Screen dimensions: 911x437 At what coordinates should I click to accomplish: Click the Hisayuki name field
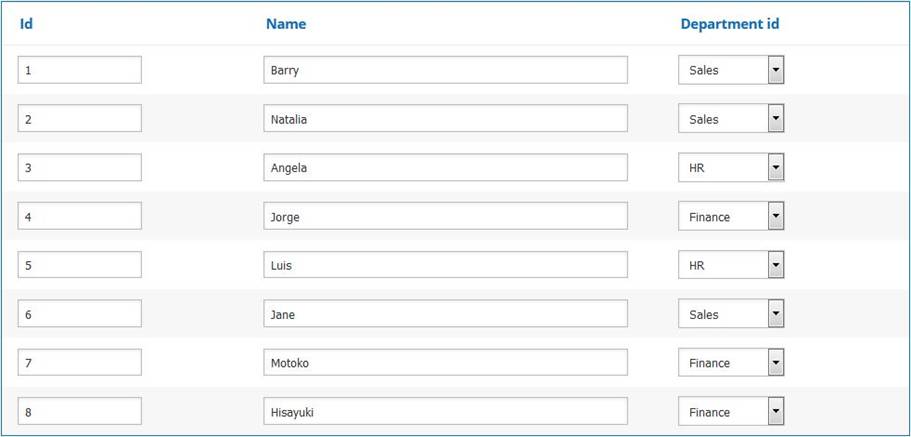point(445,411)
